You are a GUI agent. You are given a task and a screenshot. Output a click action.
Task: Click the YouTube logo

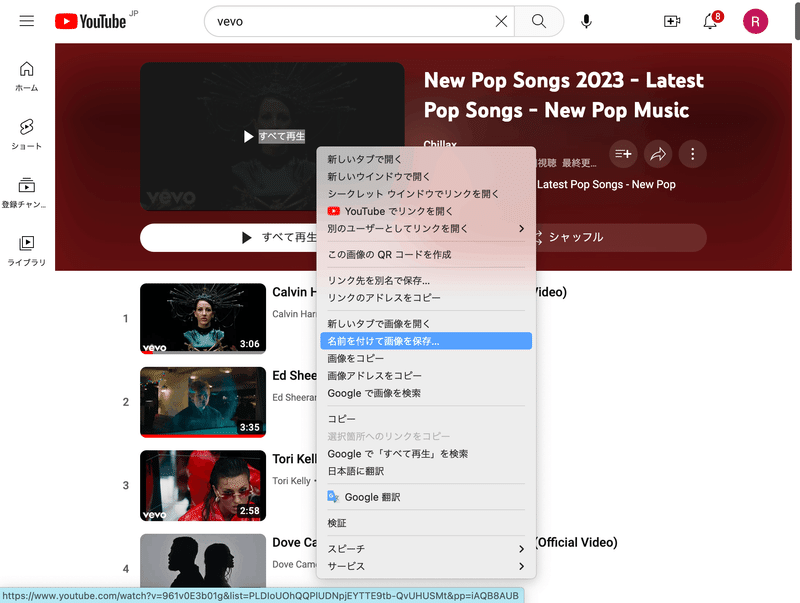coord(91,21)
